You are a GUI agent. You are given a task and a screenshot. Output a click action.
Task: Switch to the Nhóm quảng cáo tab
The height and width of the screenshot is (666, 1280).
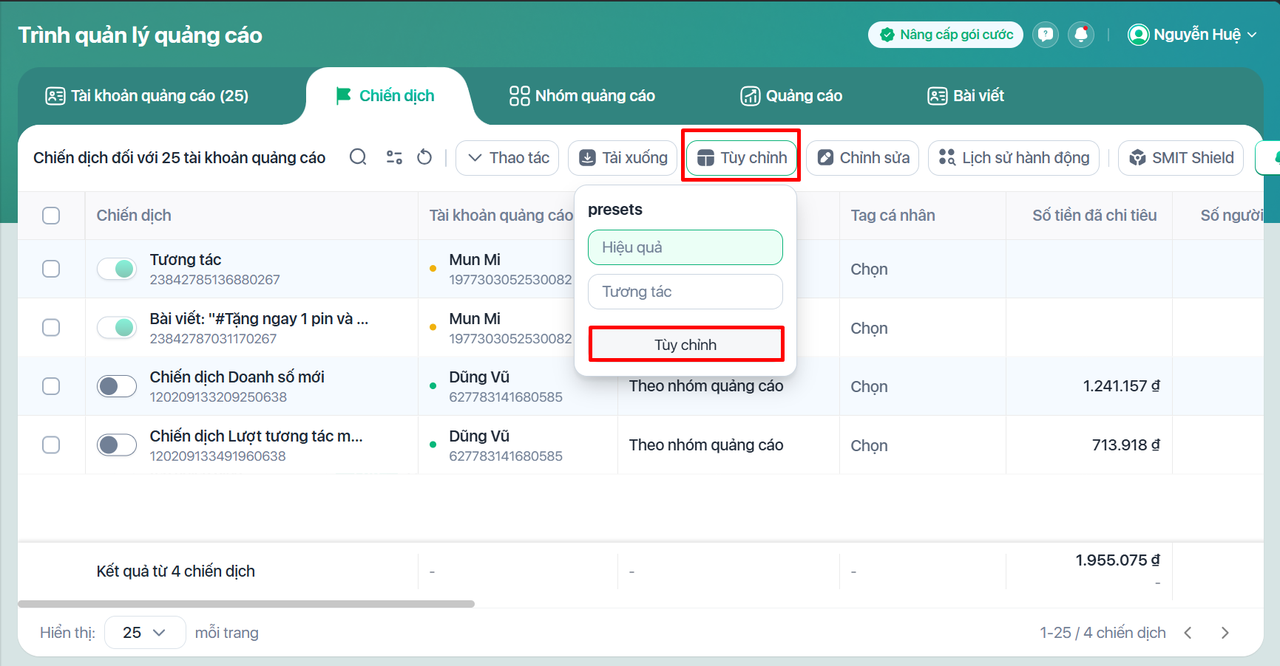click(582, 96)
